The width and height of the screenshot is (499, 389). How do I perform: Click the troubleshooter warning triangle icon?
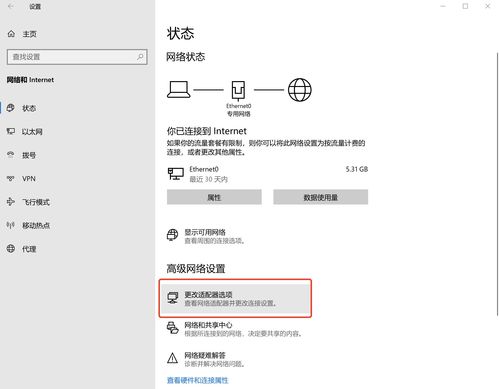172,358
